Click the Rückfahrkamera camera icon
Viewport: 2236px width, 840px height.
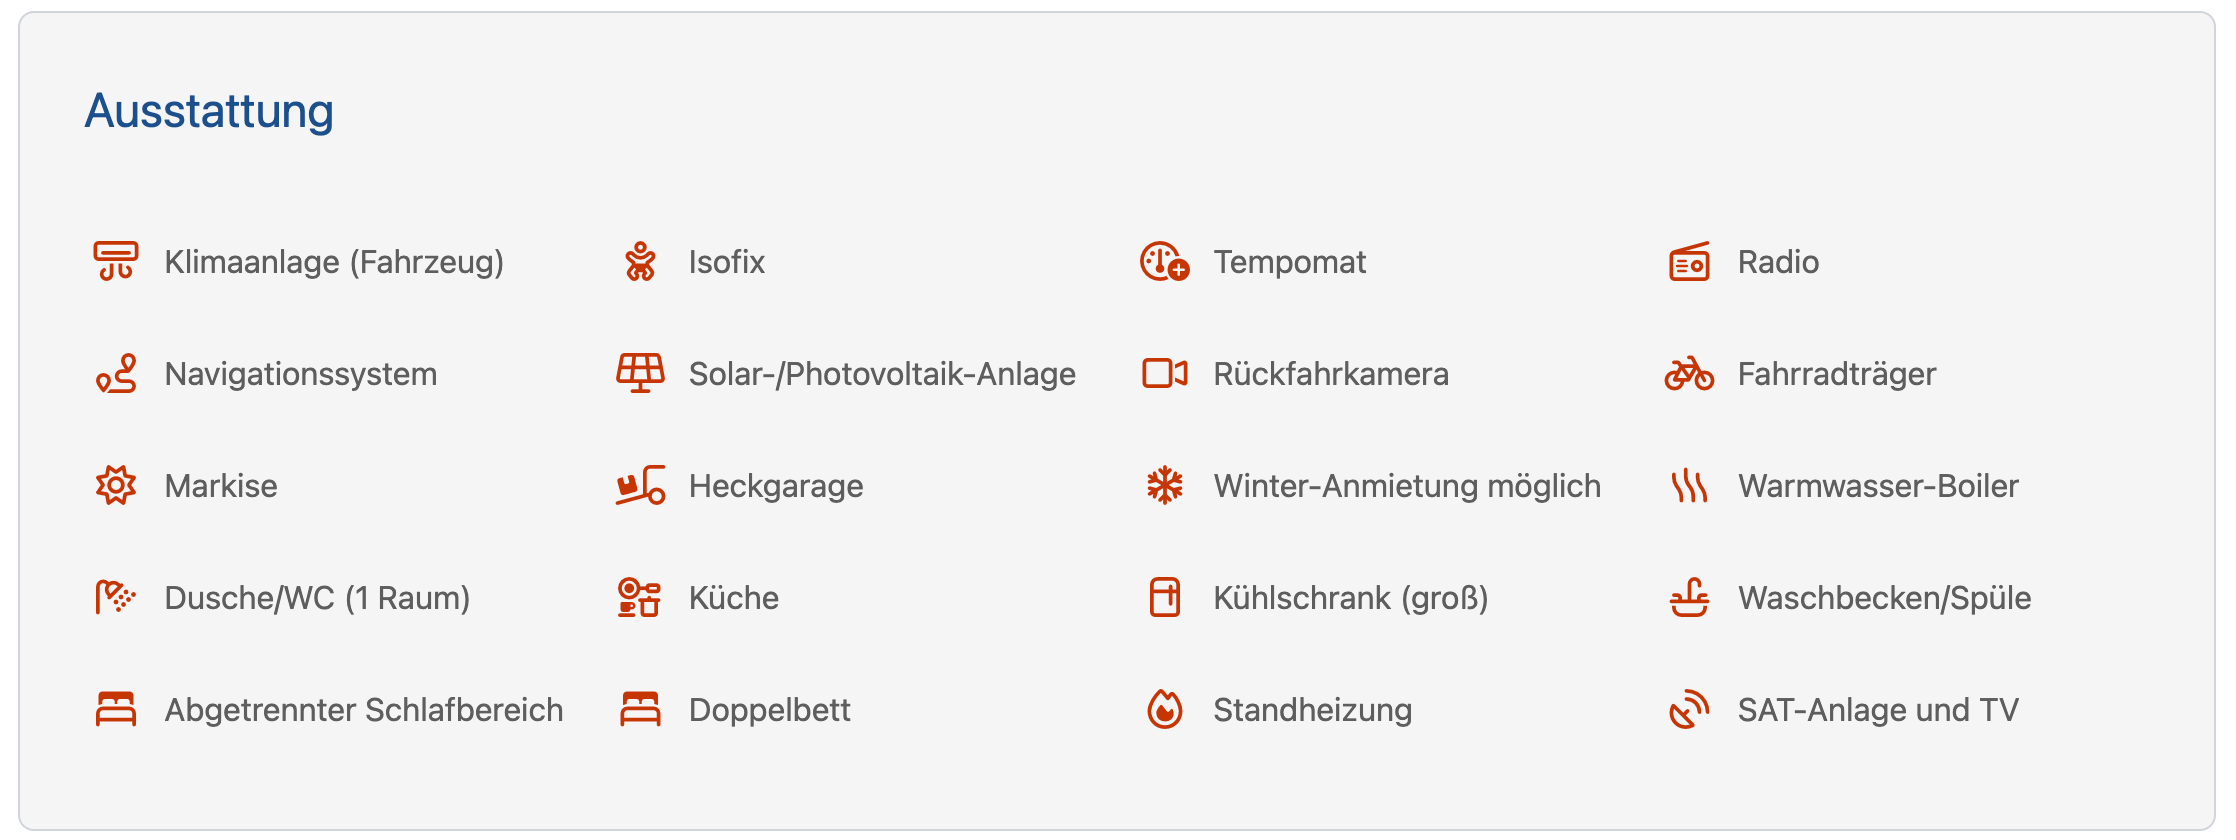click(x=1165, y=374)
